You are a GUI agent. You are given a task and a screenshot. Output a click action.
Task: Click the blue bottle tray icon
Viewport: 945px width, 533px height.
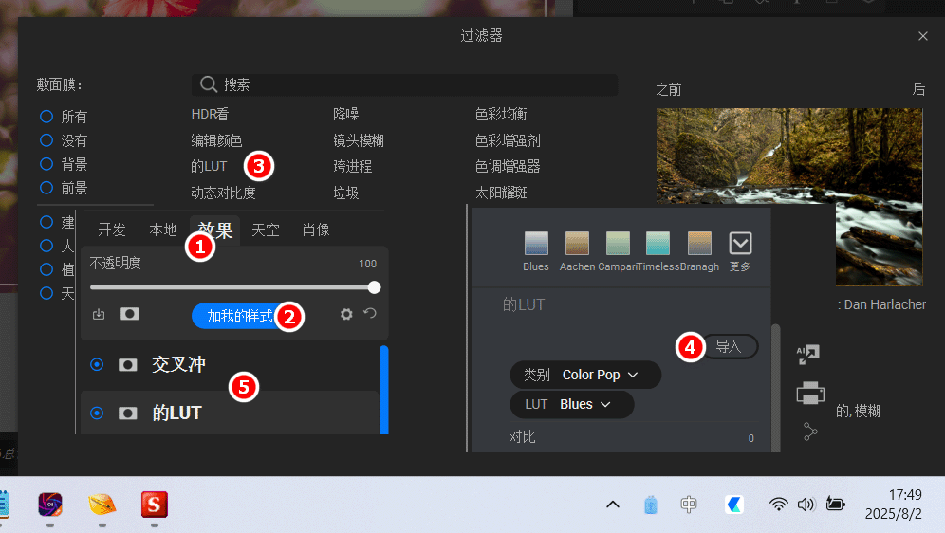tap(650, 504)
